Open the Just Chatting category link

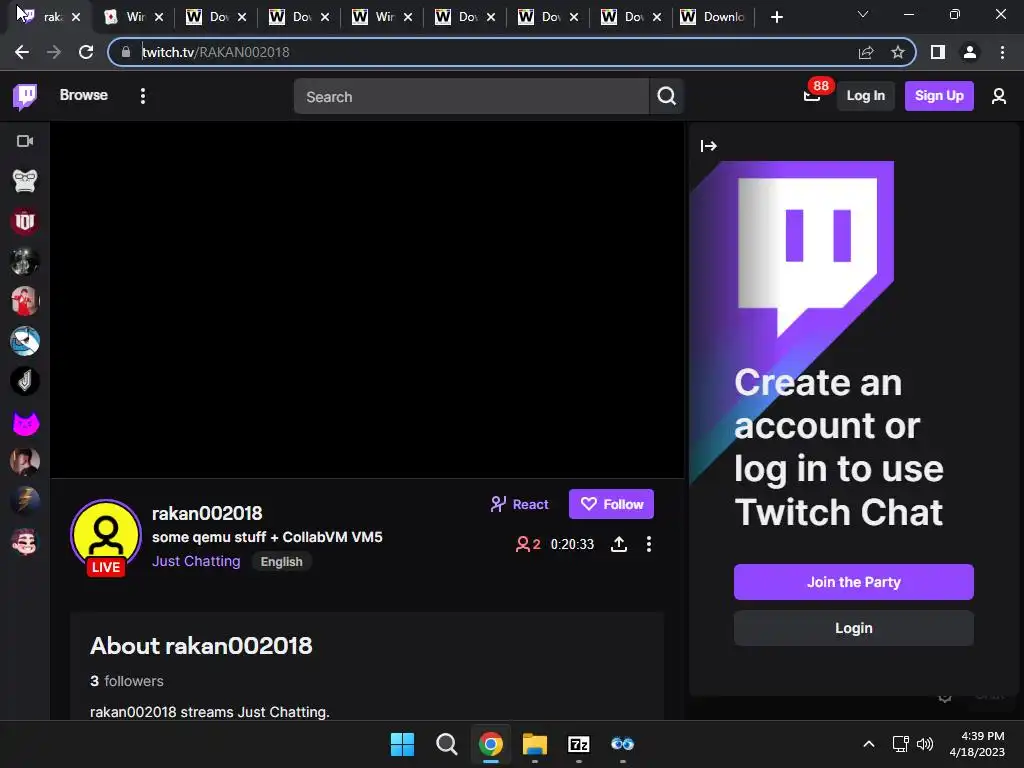[x=196, y=561]
